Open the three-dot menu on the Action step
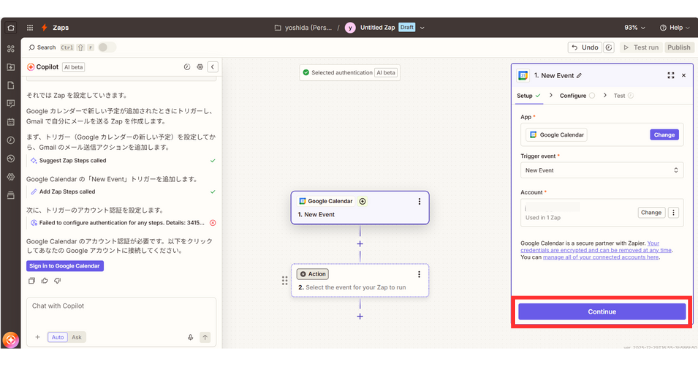698x365 pixels. tap(419, 274)
